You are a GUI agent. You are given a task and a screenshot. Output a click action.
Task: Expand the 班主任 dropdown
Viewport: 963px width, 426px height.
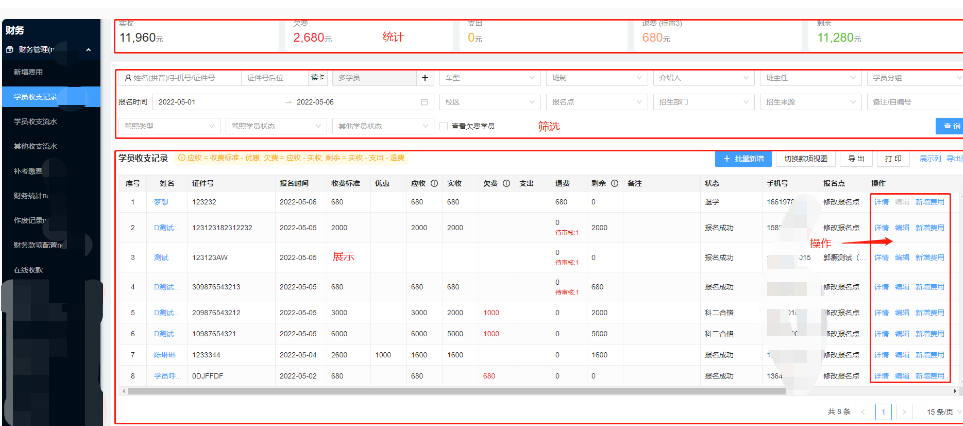810,78
